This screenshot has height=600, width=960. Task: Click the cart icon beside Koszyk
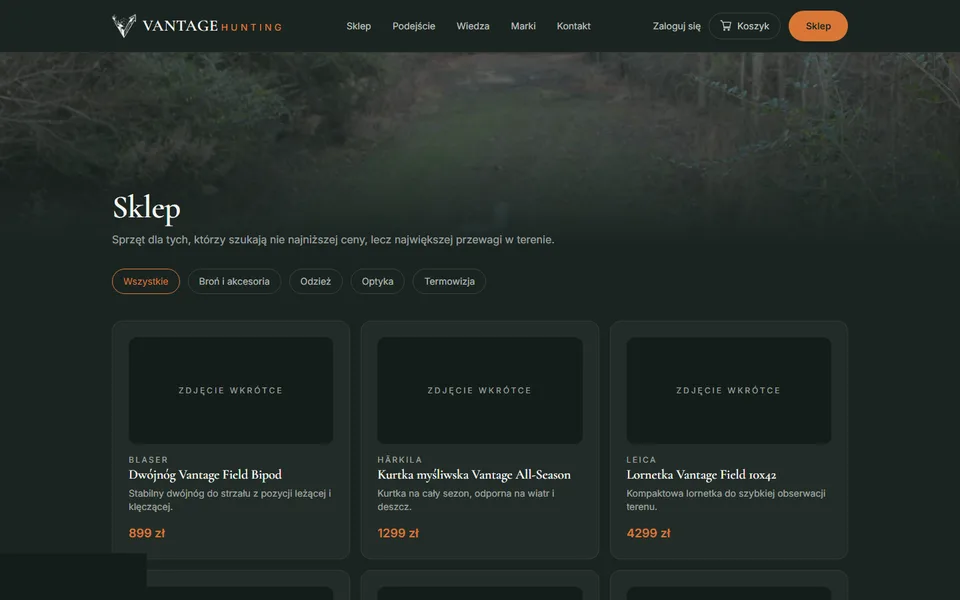(x=726, y=26)
